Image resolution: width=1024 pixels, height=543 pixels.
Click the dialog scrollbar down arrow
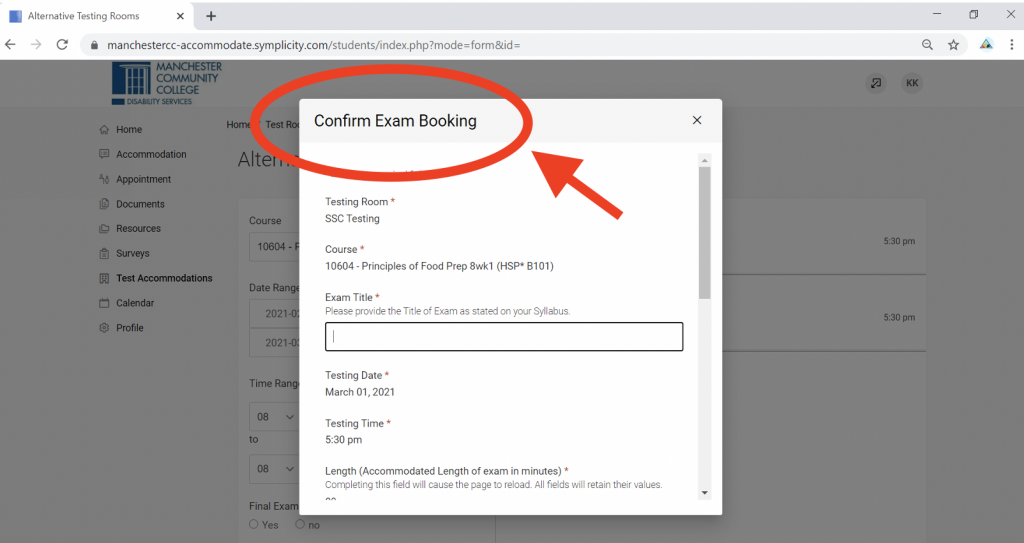tap(705, 493)
